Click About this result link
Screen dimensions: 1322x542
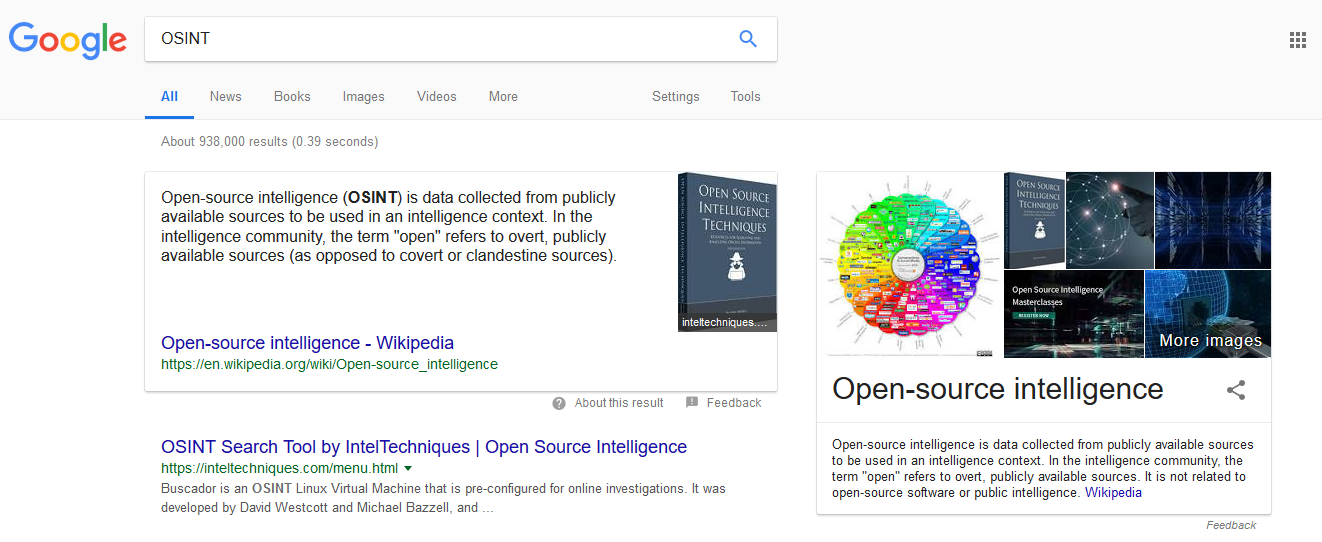[x=619, y=403]
